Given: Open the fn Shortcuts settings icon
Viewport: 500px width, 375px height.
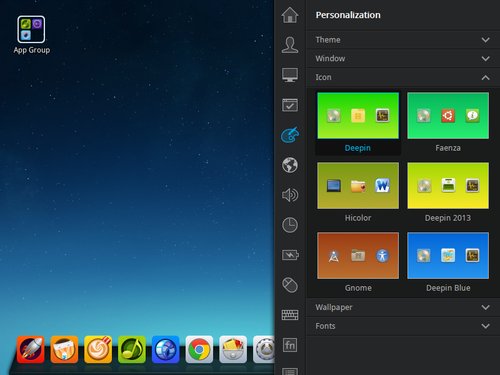Looking at the screenshot, I should point(290,345).
